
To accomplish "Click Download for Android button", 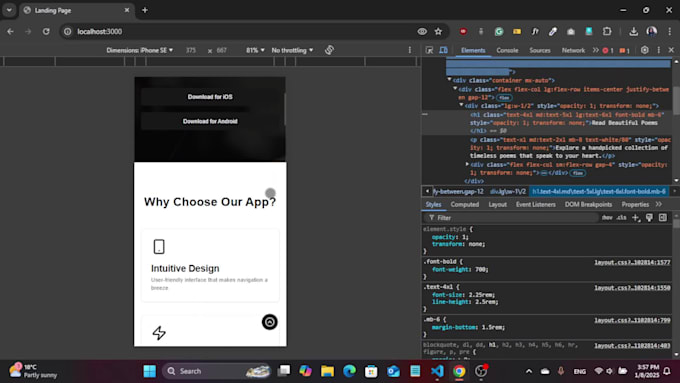I will click(x=210, y=121).
